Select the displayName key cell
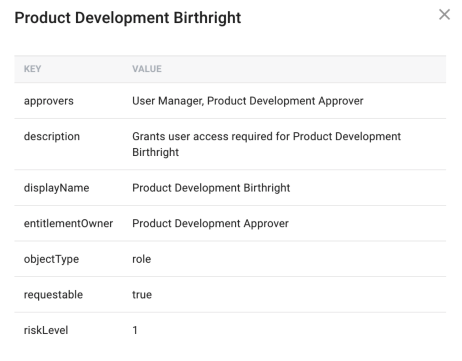This screenshot has width=462, height=361. coord(56,188)
